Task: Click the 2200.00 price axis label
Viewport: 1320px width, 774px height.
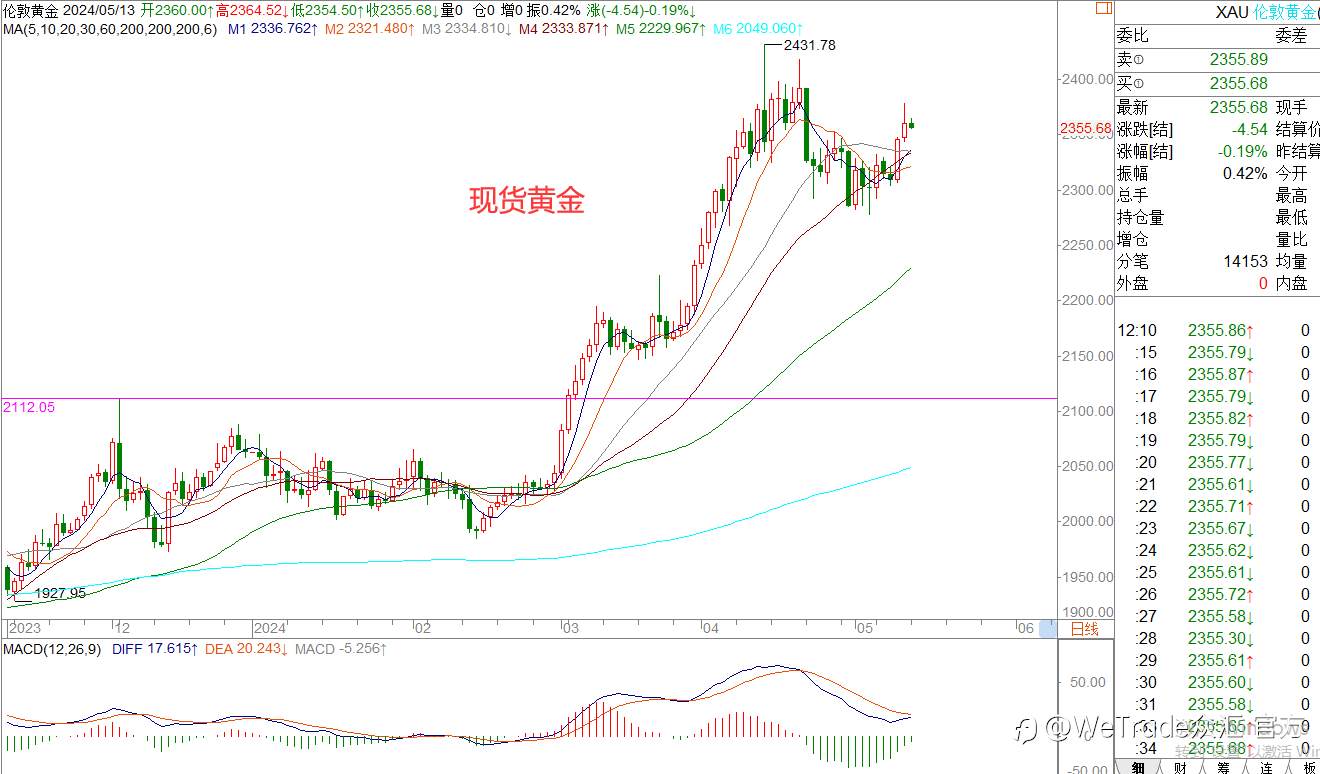Action: pyautogui.click(x=1086, y=300)
